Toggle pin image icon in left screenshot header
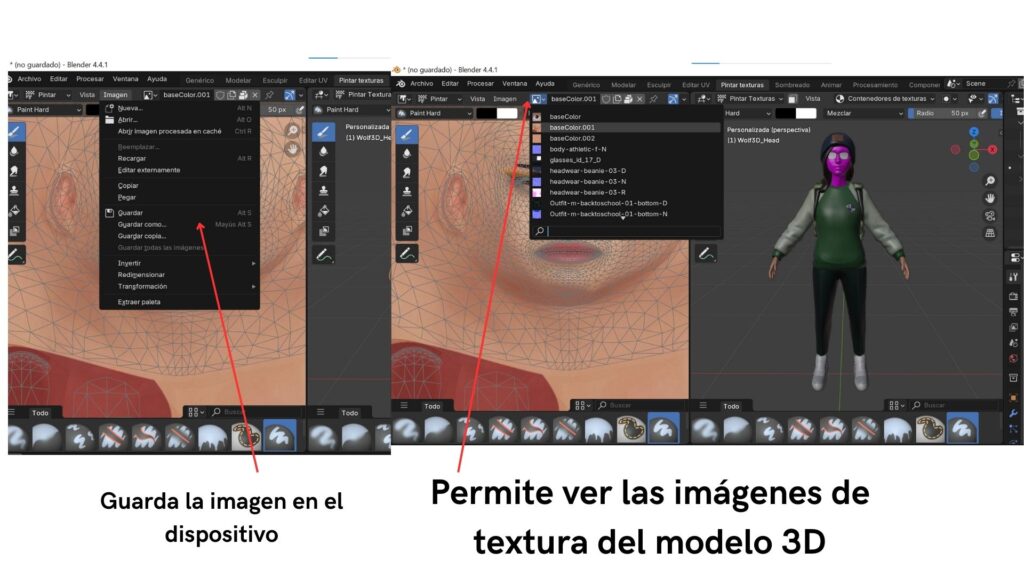Screen dimensions: 1024x576 tap(269, 95)
